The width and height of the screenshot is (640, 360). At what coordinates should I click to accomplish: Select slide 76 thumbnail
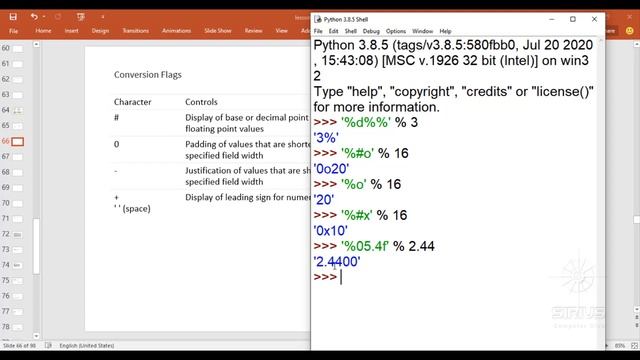(18, 296)
